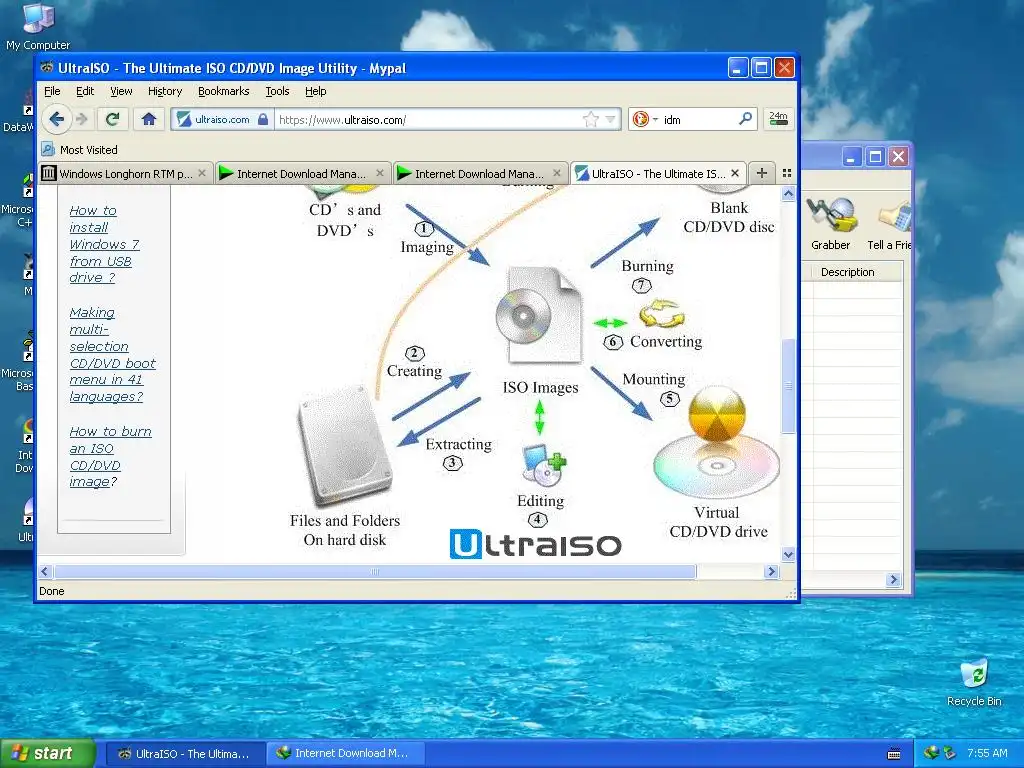Viewport: 1024px width, 768px height.
Task: Click the IDM icon in the system tray
Action: tap(930, 753)
